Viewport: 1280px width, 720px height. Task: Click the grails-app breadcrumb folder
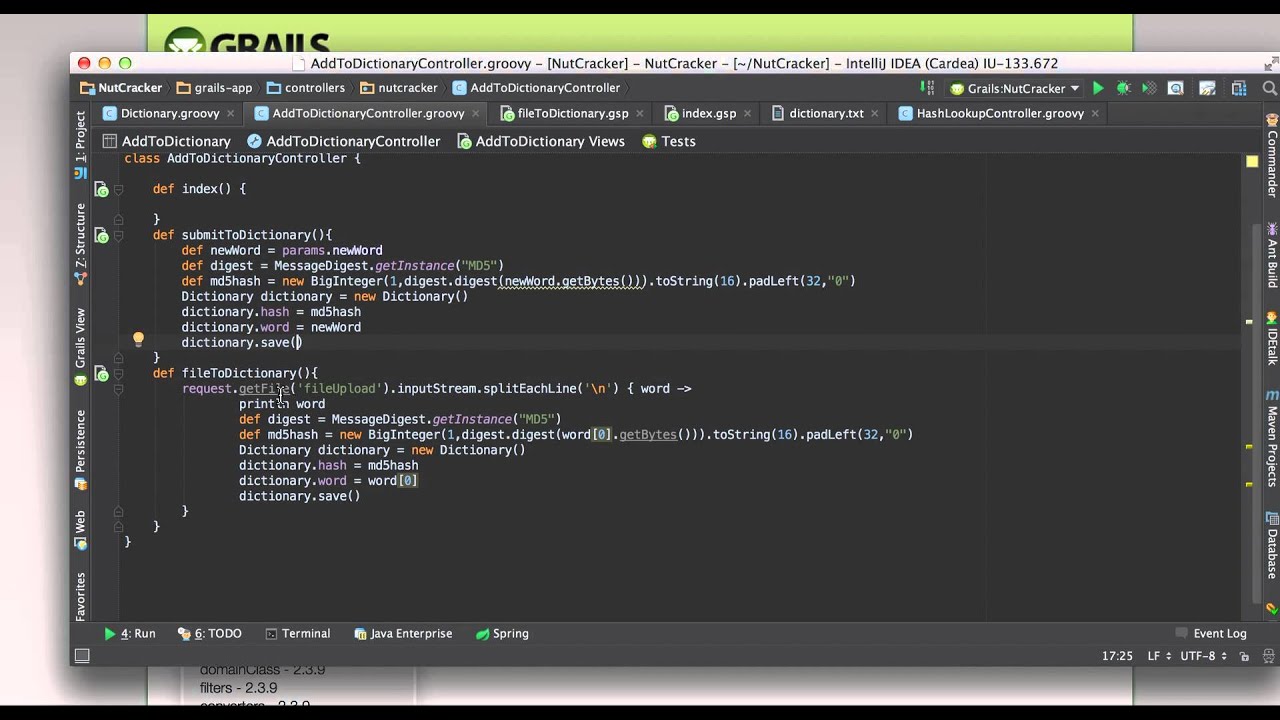[x=214, y=88]
